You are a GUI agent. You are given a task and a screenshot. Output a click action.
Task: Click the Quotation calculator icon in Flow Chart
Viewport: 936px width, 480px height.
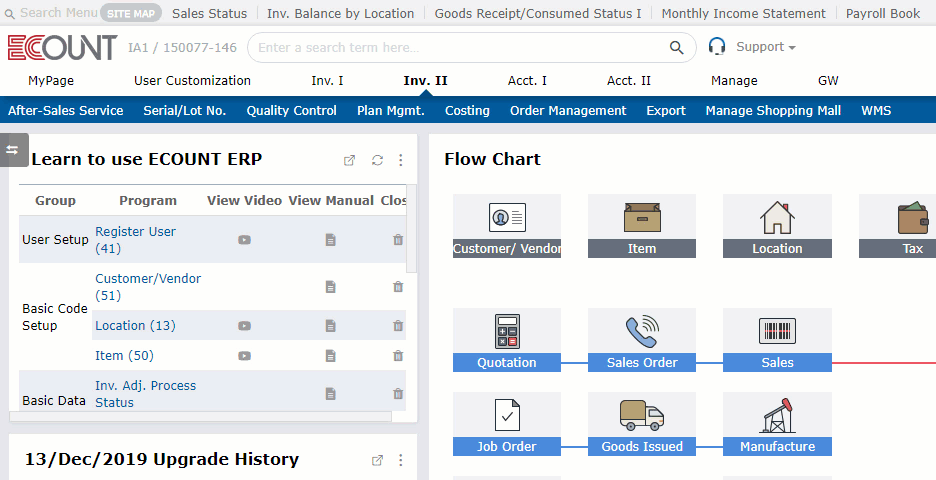click(x=507, y=331)
